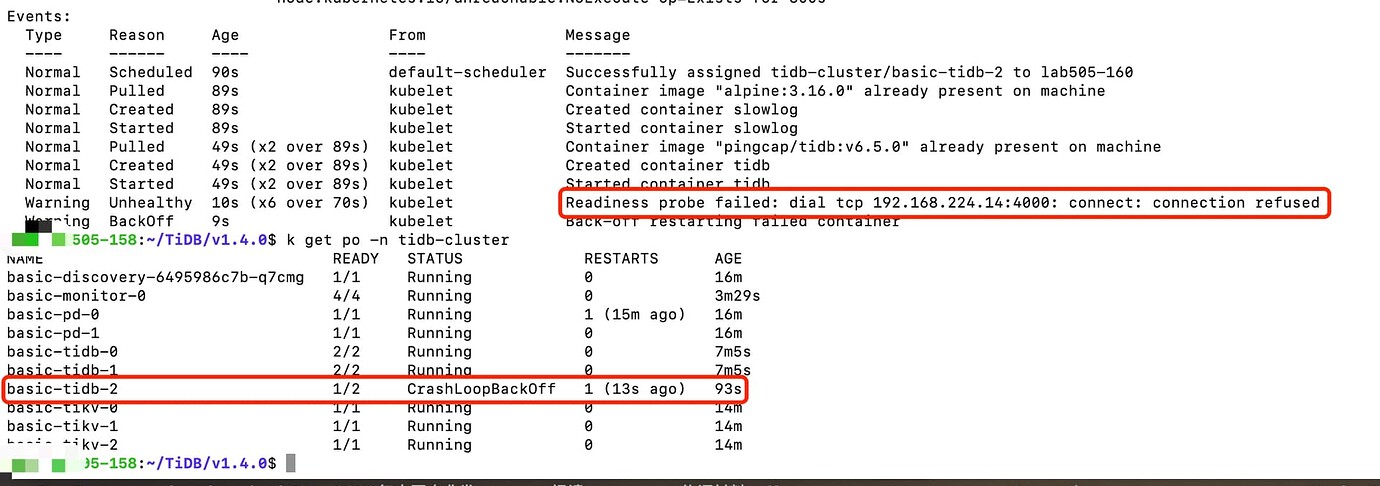
Task: Click the Readiness probe failed message
Action: 942,203
